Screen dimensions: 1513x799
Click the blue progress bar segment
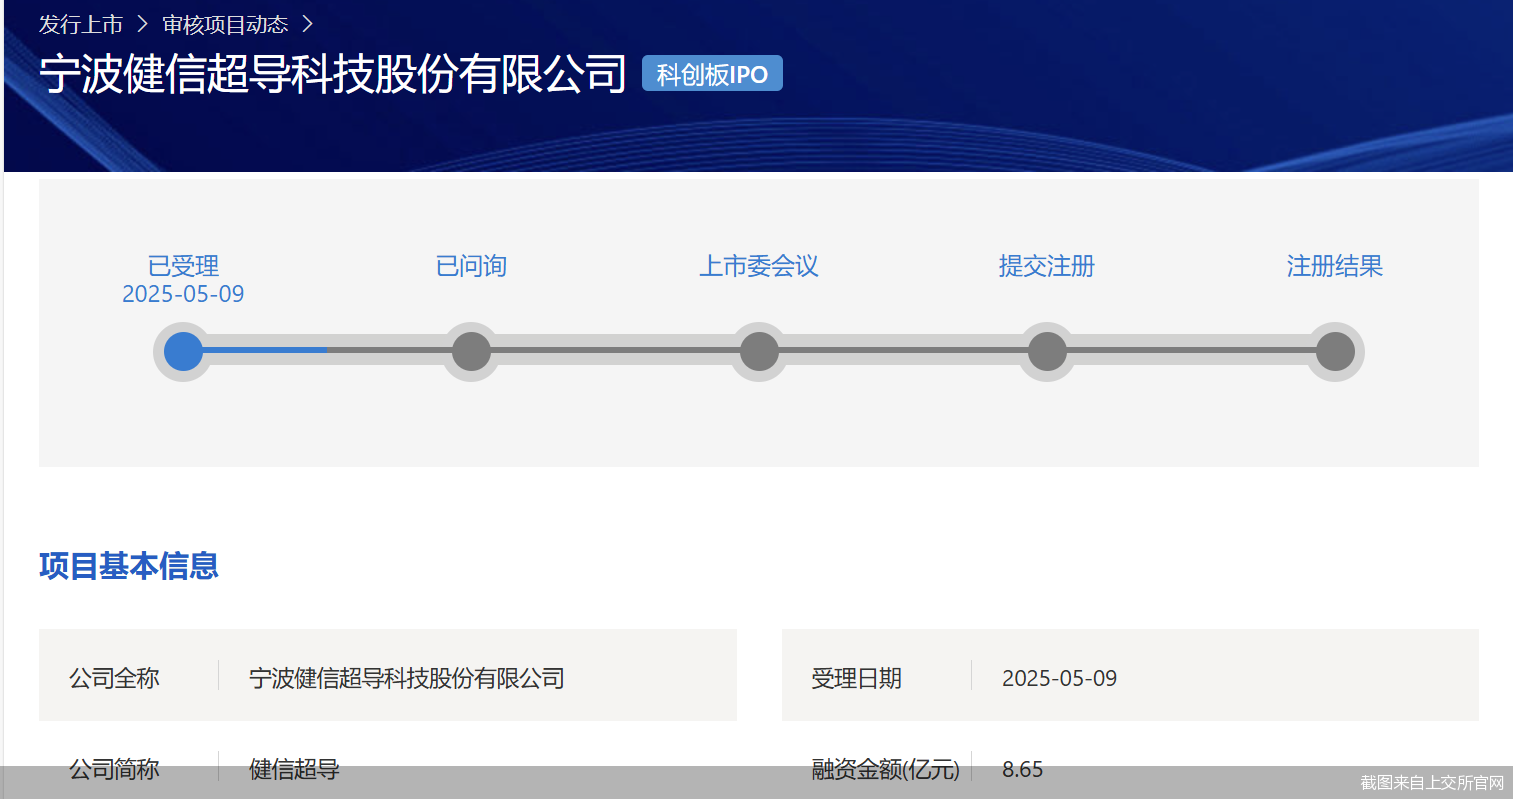tap(264, 351)
